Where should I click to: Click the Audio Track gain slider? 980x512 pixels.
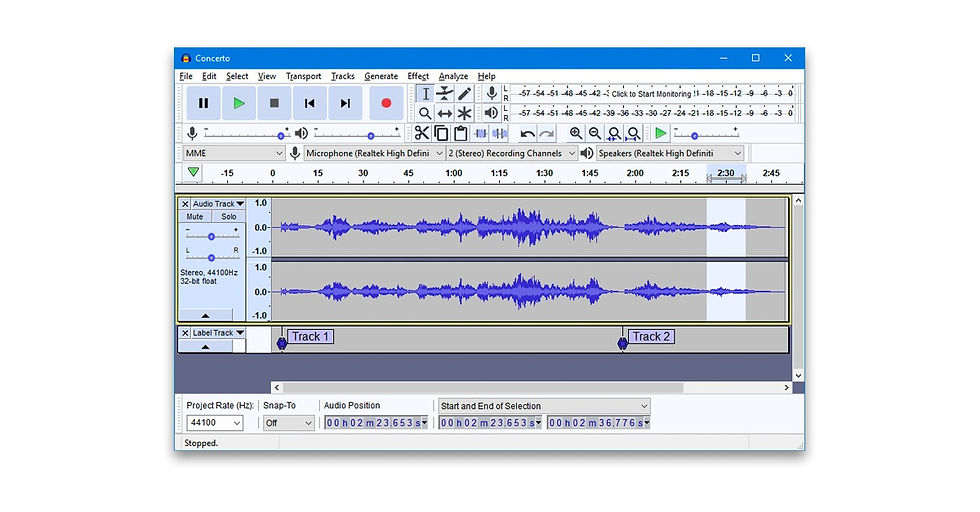pyautogui.click(x=211, y=236)
